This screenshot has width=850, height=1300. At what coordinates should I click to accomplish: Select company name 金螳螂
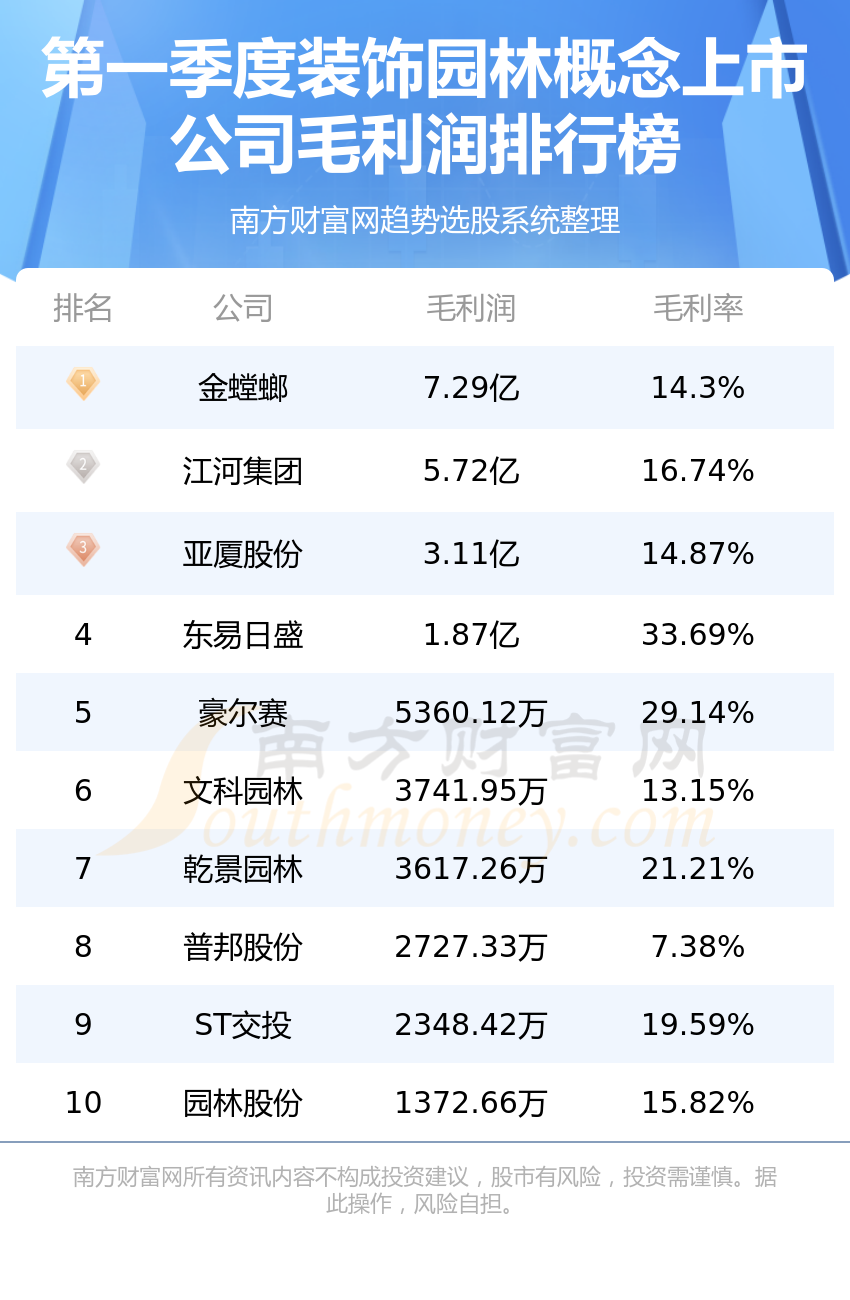coord(243,387)
